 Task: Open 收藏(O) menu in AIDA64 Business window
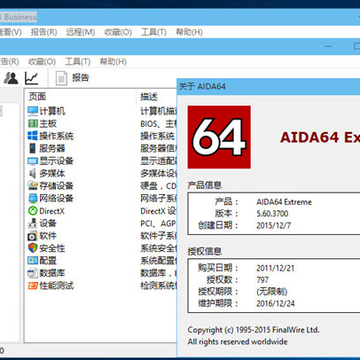click(118, 32)
